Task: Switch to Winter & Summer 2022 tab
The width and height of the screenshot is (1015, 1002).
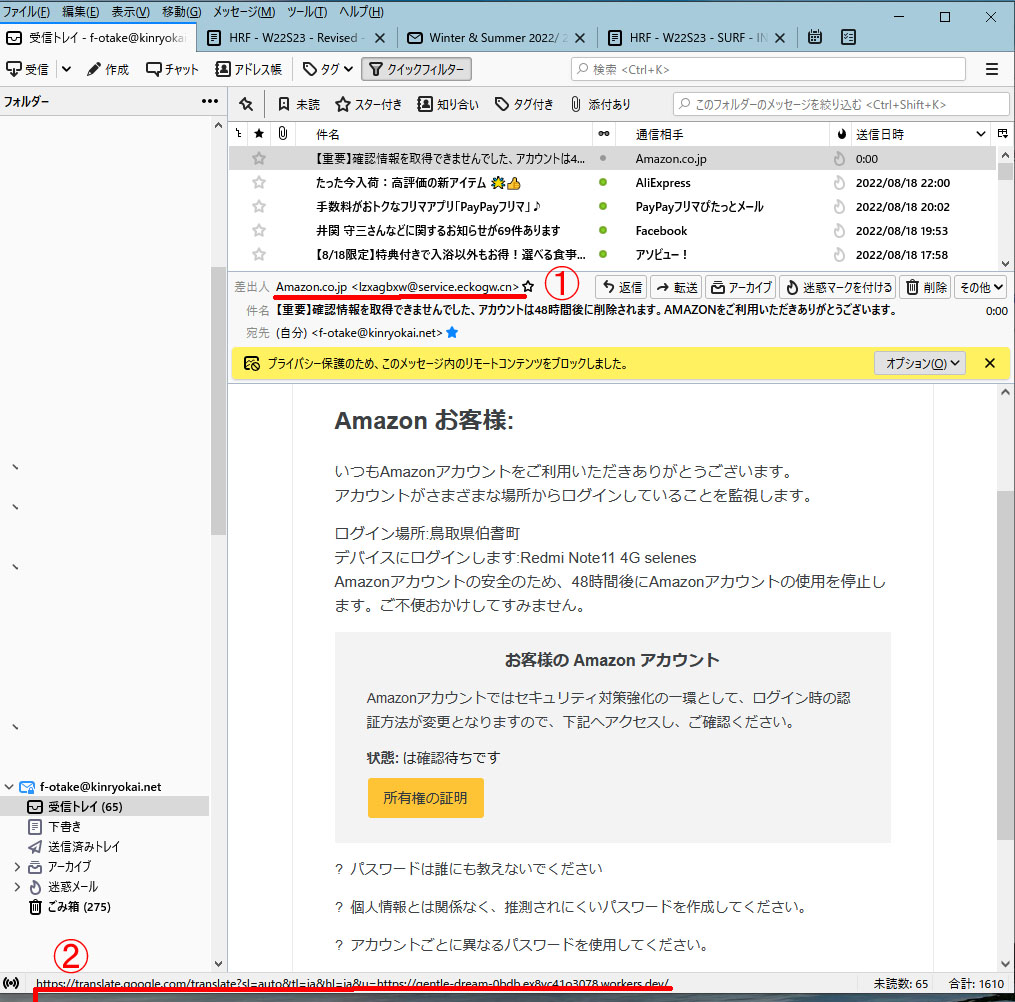Action: tap(495, 38)
